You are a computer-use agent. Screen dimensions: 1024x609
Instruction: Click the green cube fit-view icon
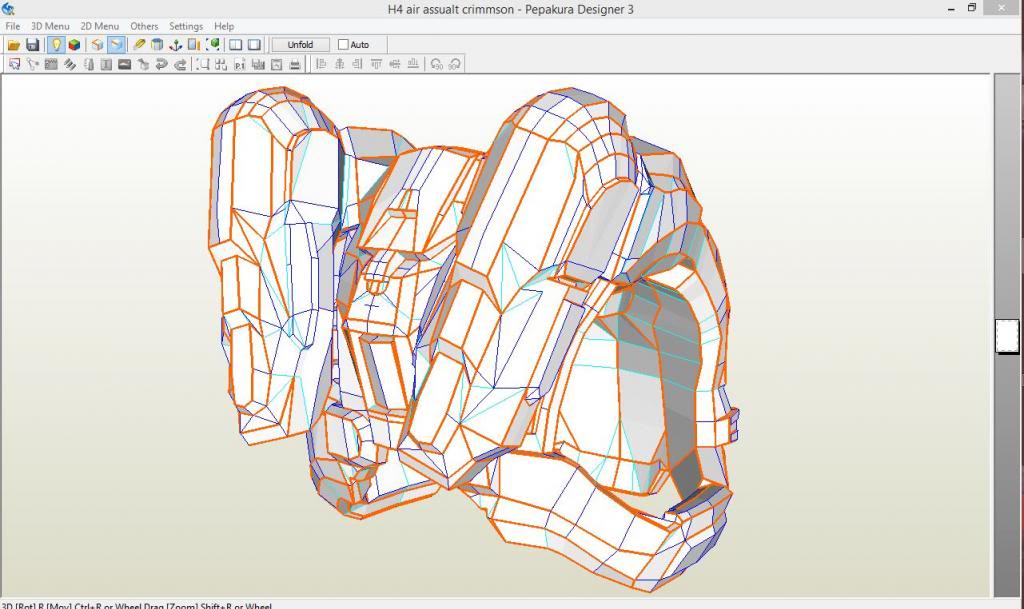[x=213, y=45]
